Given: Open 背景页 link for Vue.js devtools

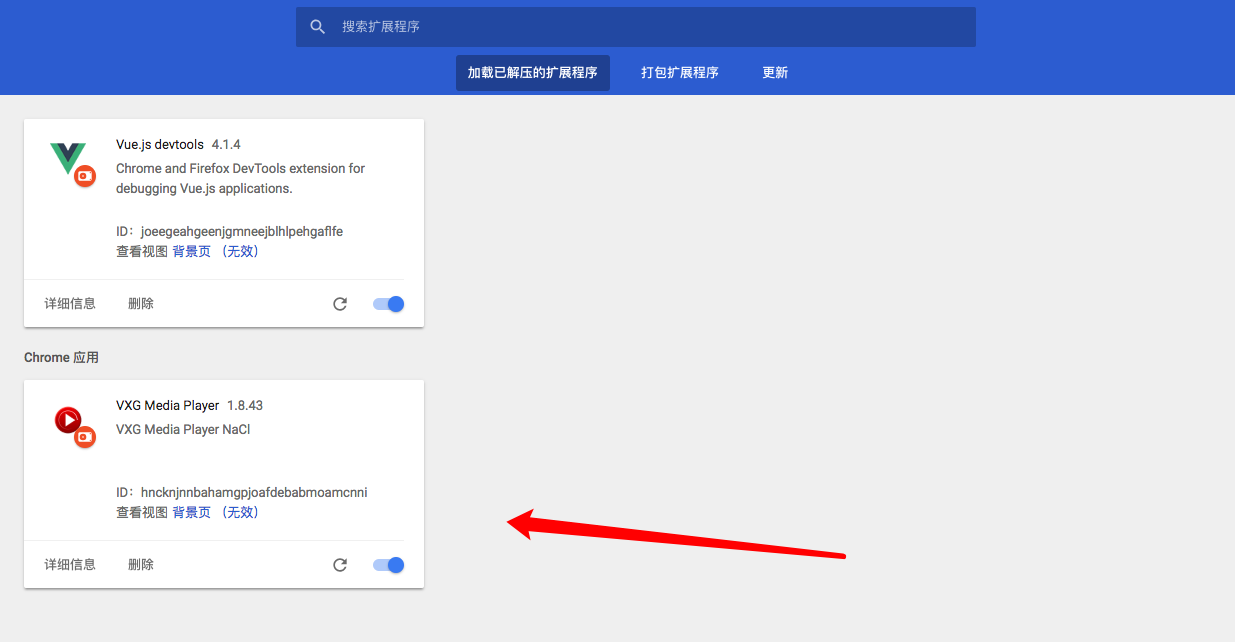Looking at the screenshot, I should (192, 252).
